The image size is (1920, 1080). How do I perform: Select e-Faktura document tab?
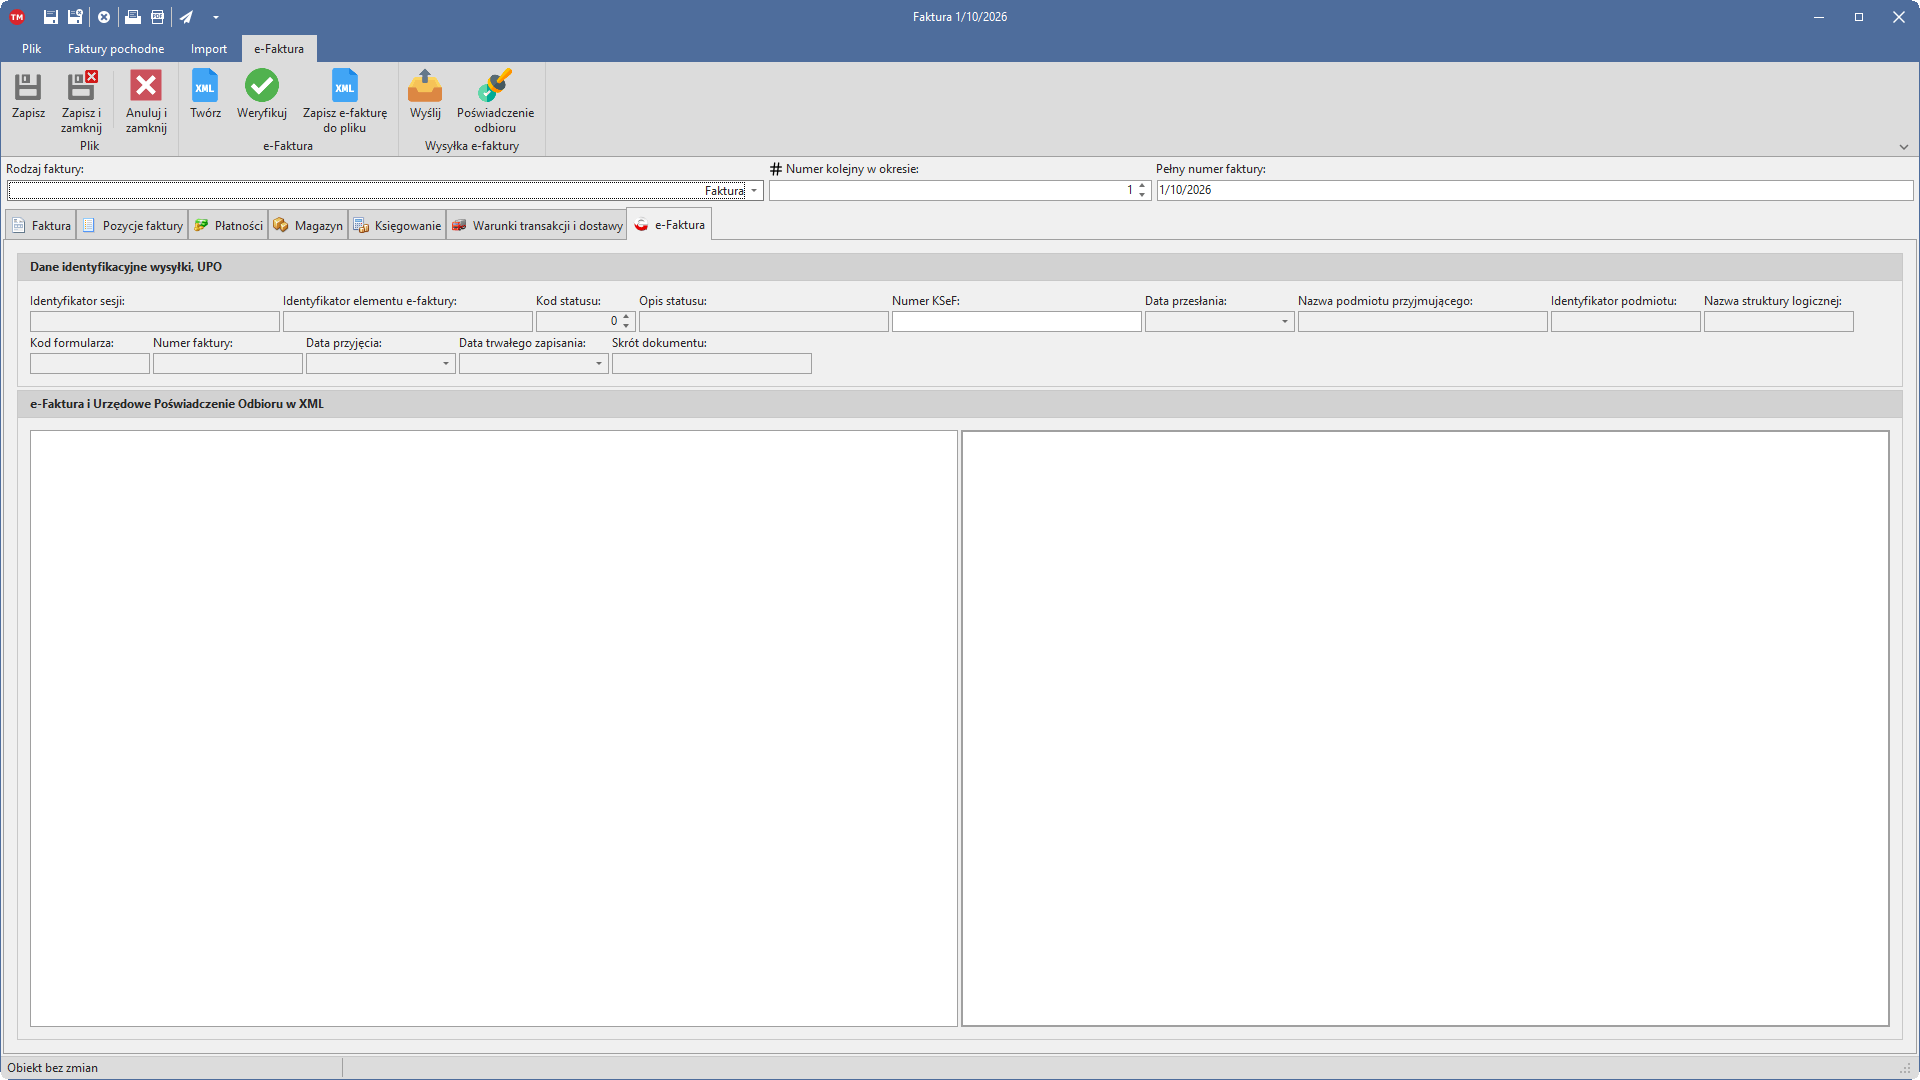670,225
